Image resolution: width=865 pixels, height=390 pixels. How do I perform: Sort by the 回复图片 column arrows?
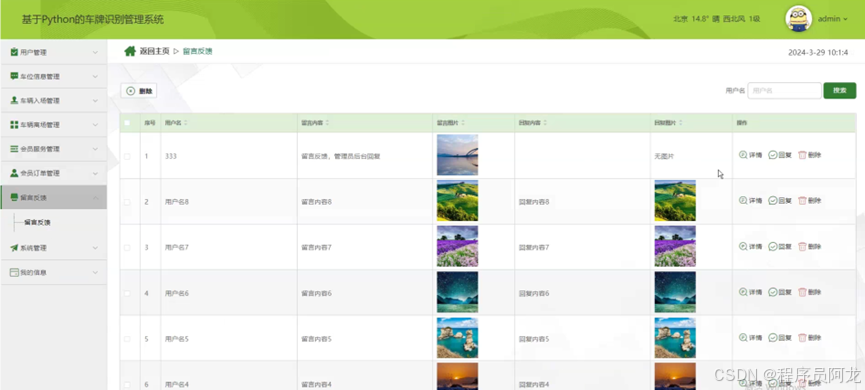(681, 123)
